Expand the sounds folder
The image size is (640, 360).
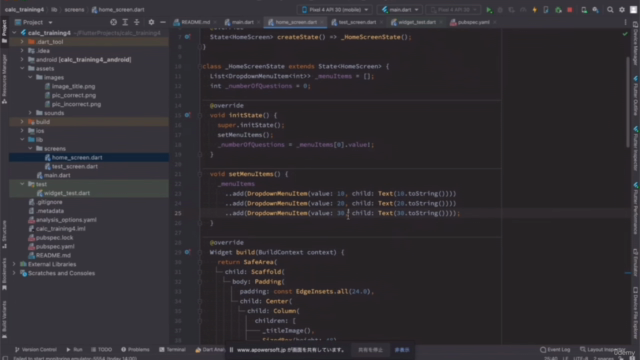click(30, 113)
